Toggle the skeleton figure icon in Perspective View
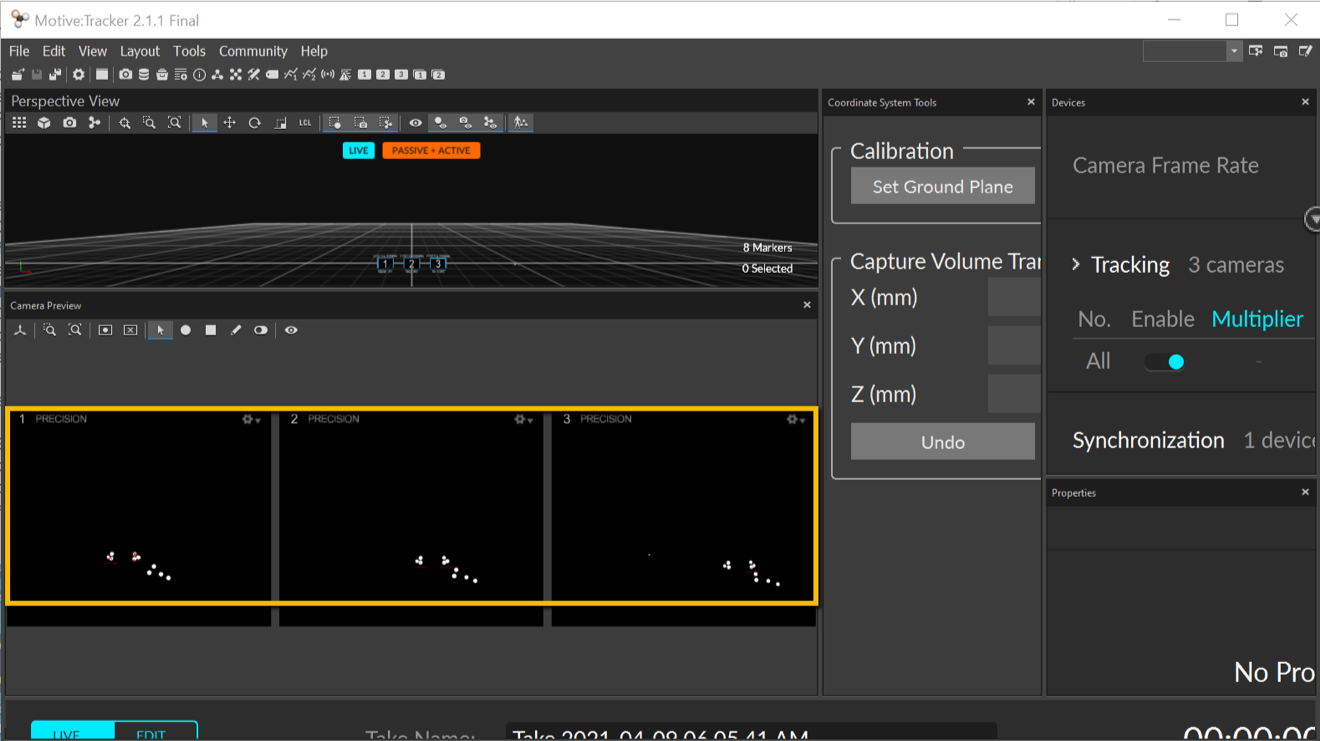 pos(520,122)
